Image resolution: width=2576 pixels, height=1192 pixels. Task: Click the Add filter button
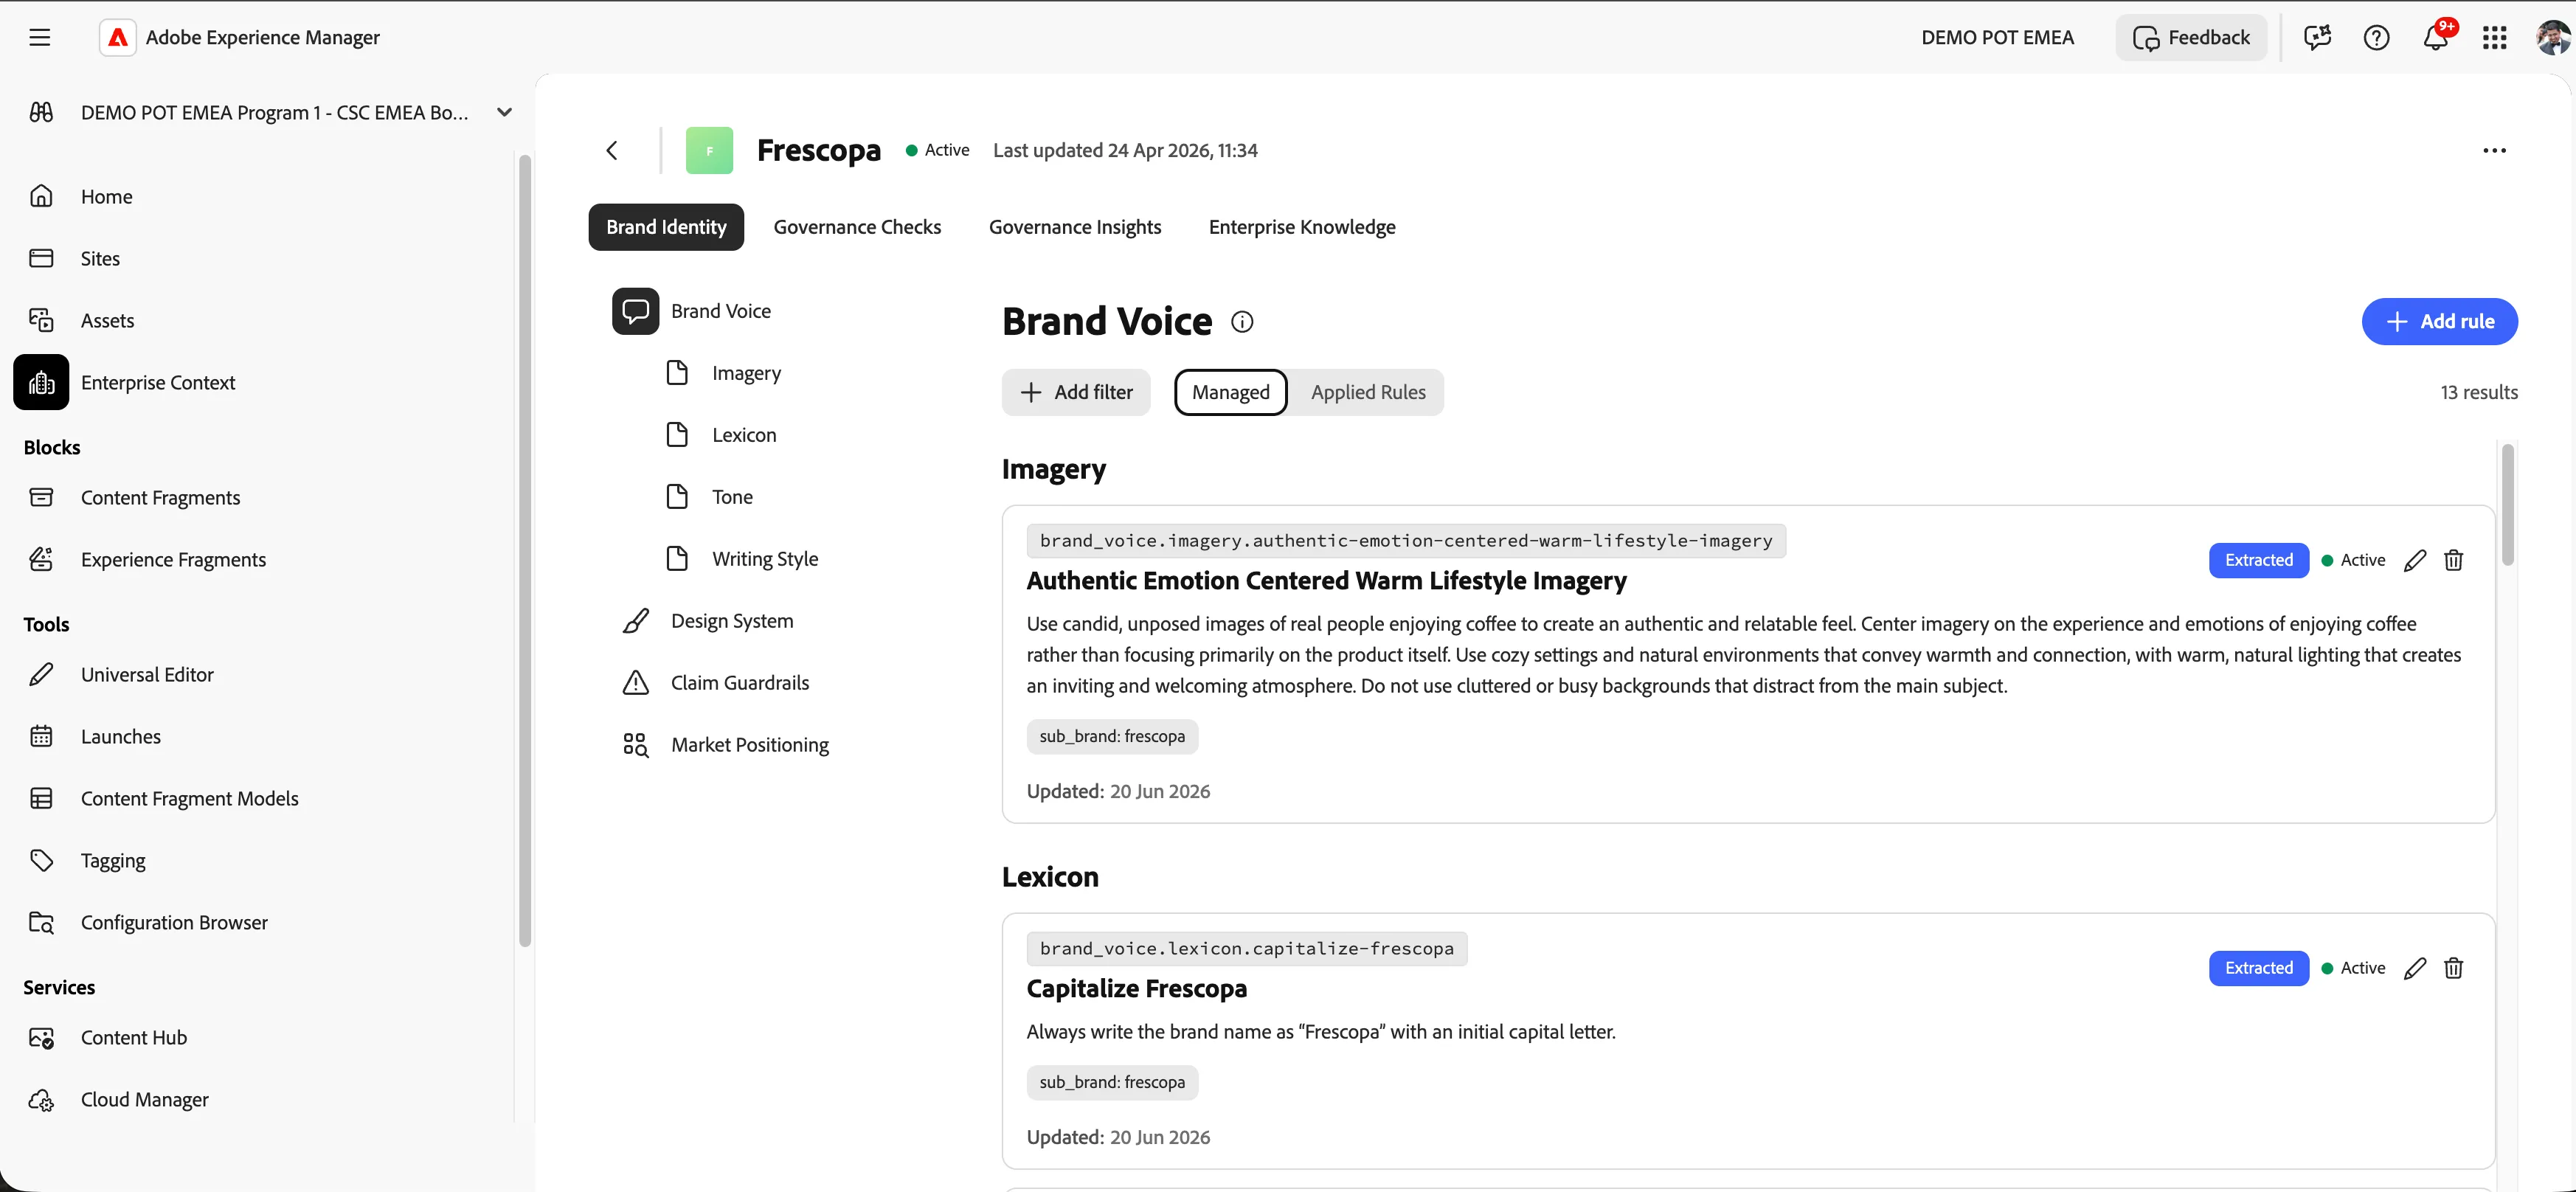pos(1076,392)
